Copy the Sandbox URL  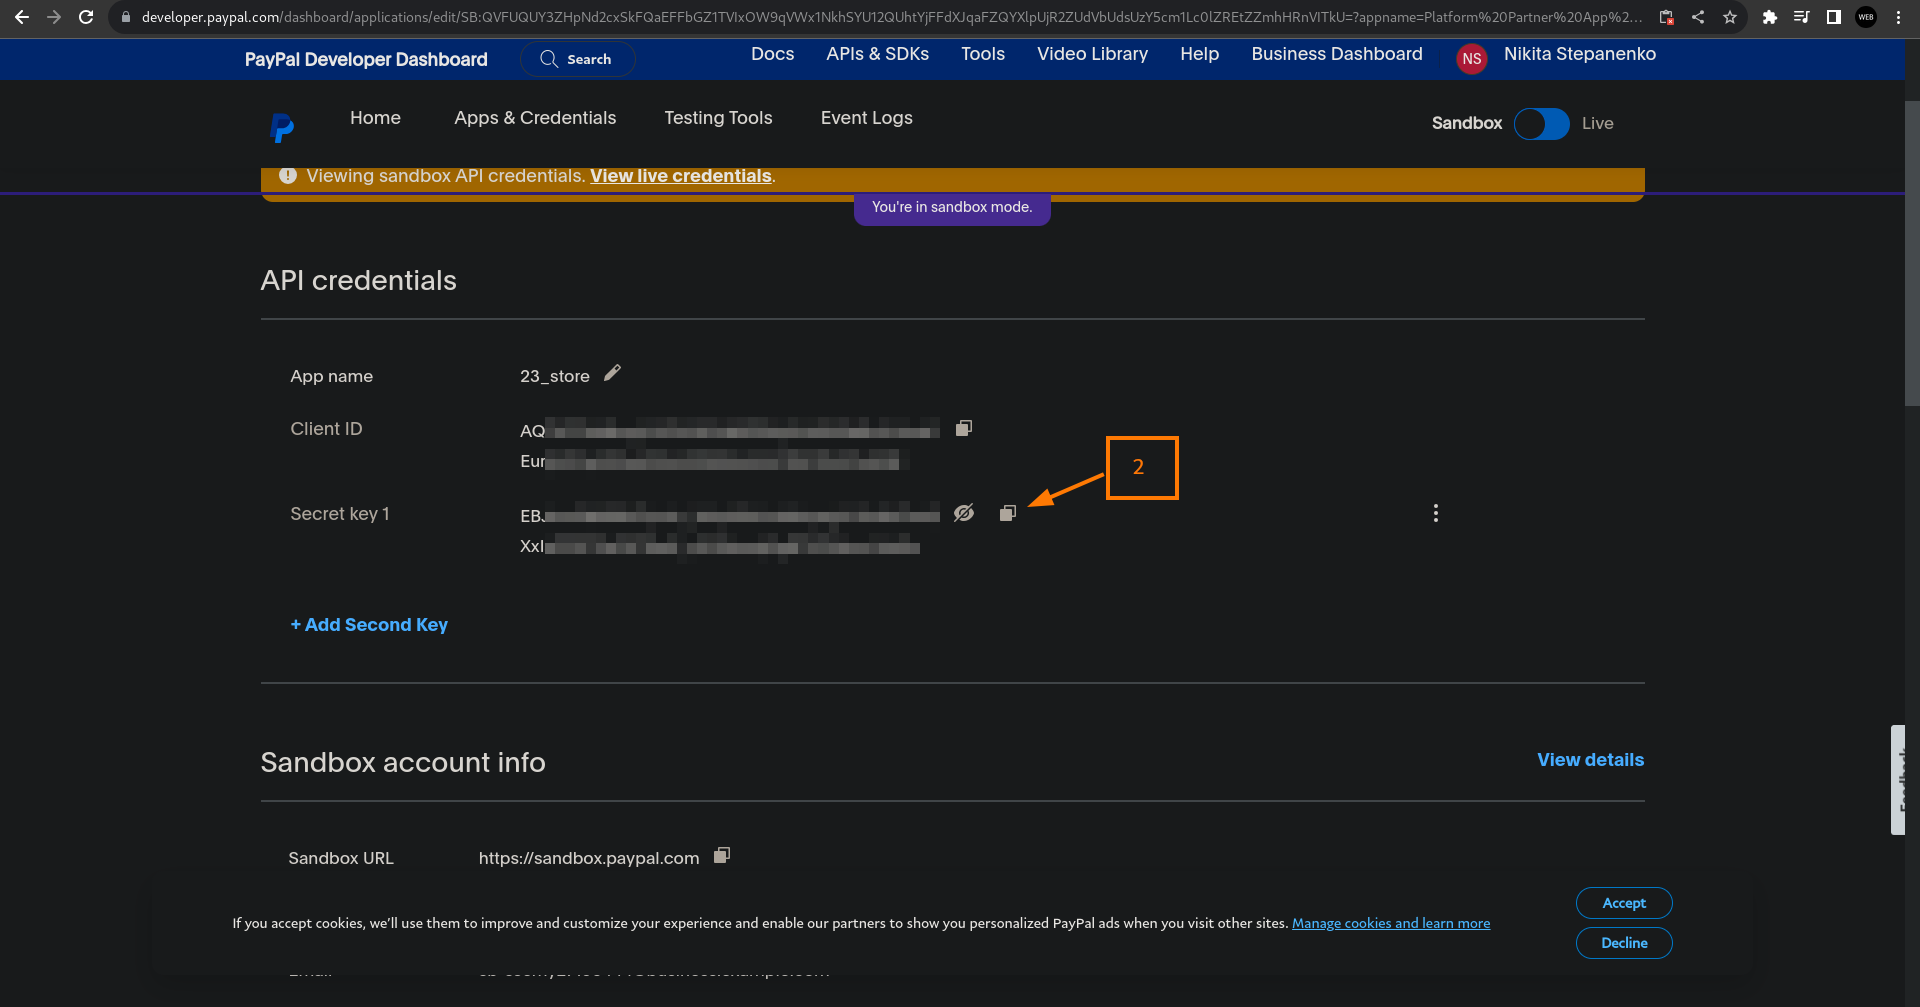point(722,855)
